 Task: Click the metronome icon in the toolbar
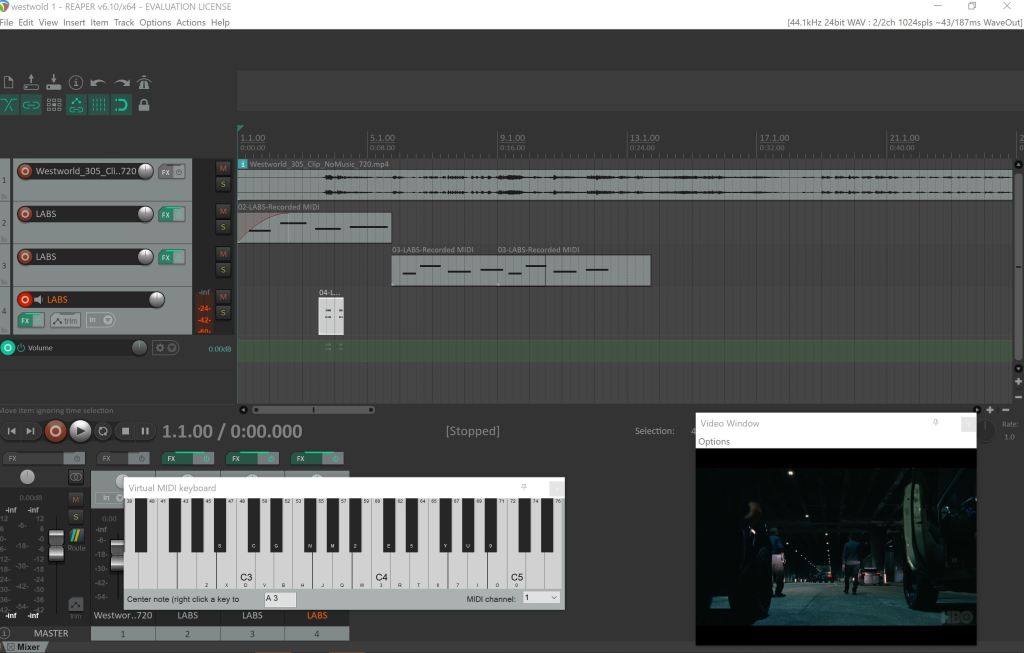144,83
